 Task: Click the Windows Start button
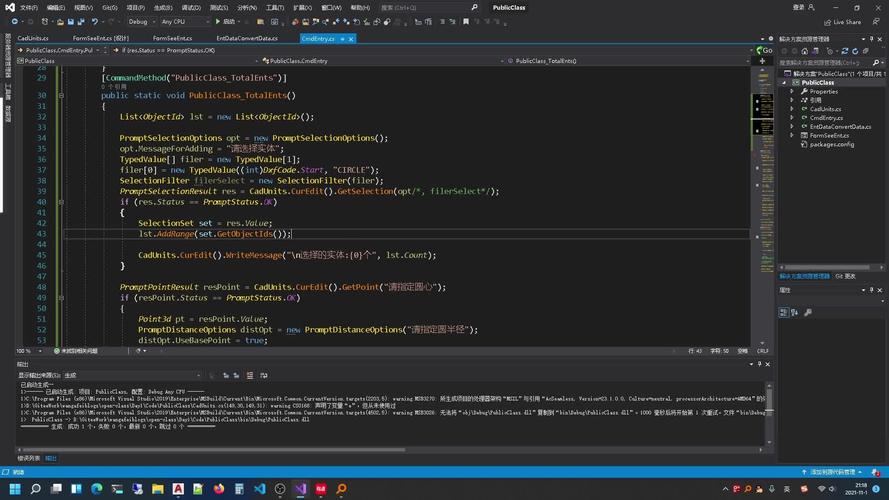[15, 489]
